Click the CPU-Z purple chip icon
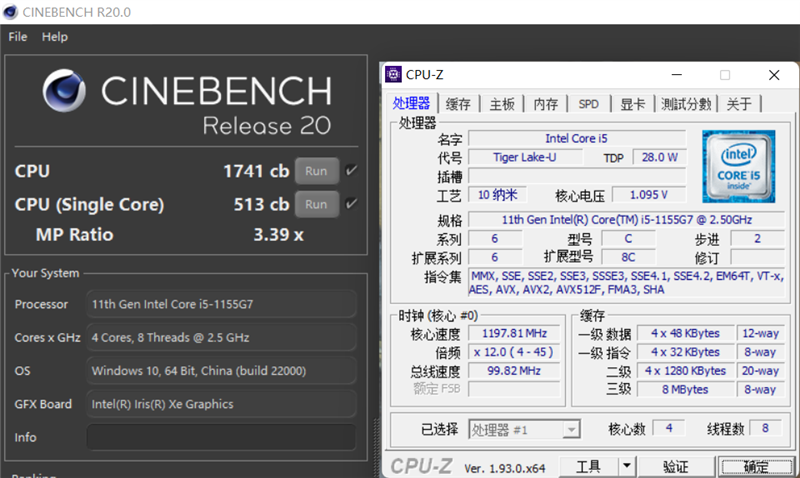 393,74
